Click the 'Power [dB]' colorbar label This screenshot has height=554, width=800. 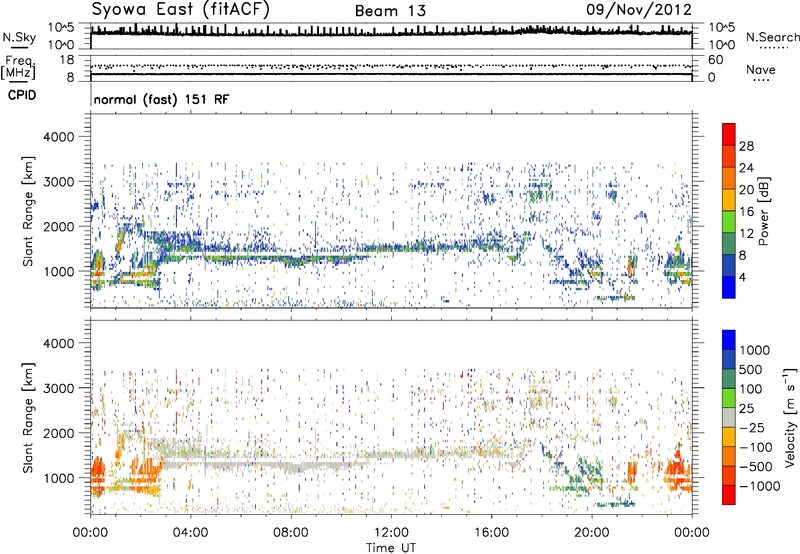(x=763, y=211)
